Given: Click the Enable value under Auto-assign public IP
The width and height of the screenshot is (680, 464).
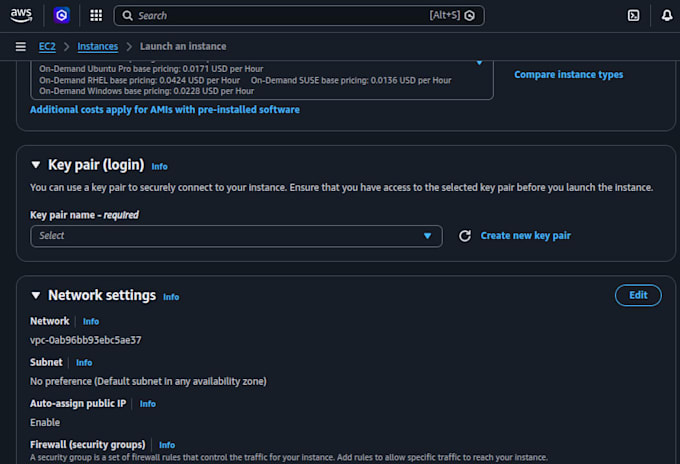Looking at the screenshot, I should 45,422.
